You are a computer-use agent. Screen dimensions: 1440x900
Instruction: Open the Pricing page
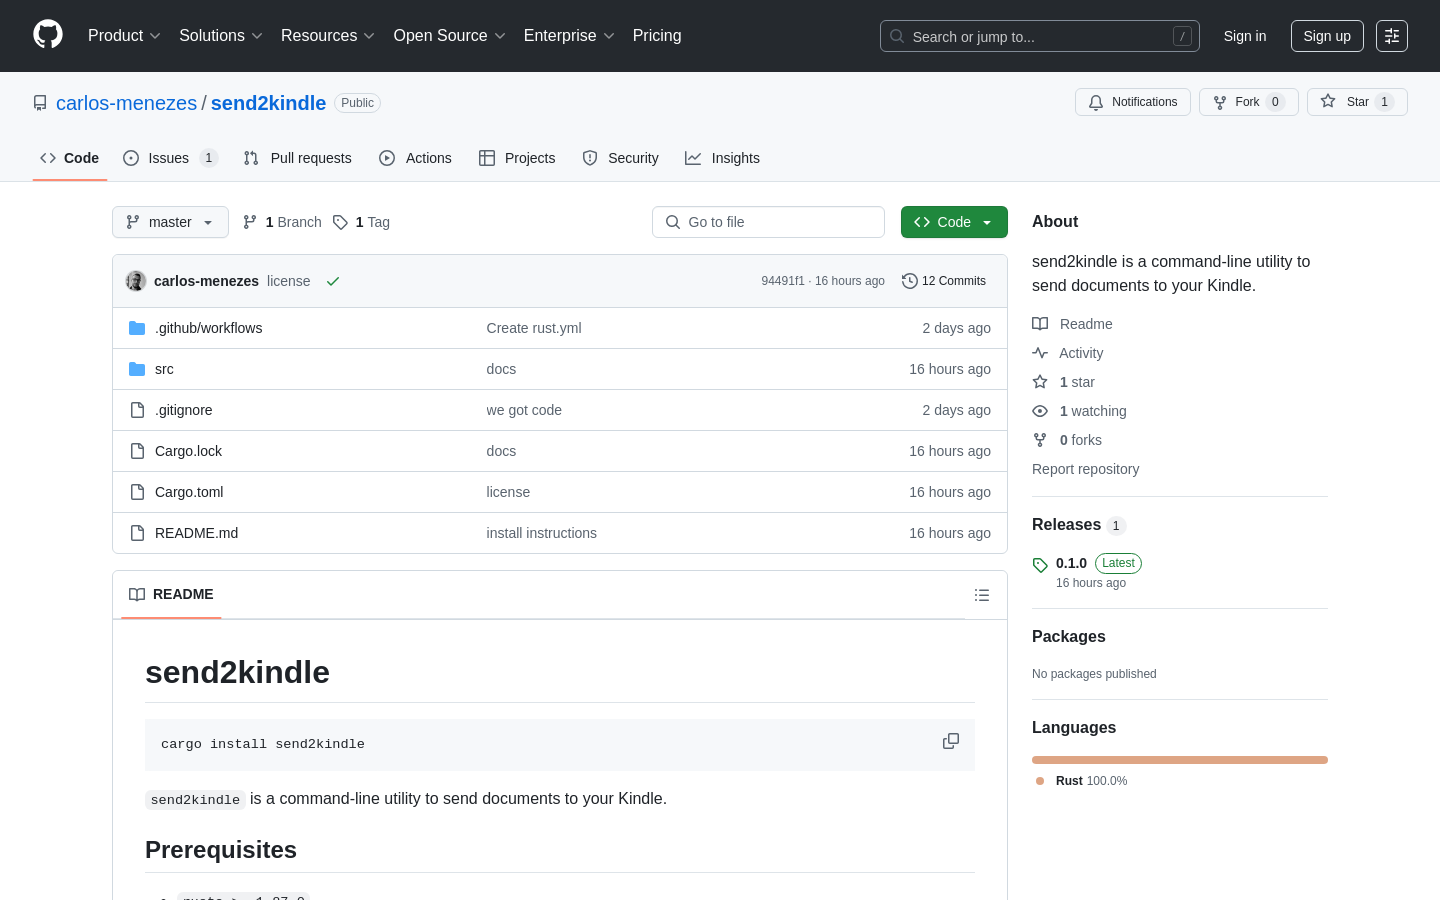click(x=657, y=36)
